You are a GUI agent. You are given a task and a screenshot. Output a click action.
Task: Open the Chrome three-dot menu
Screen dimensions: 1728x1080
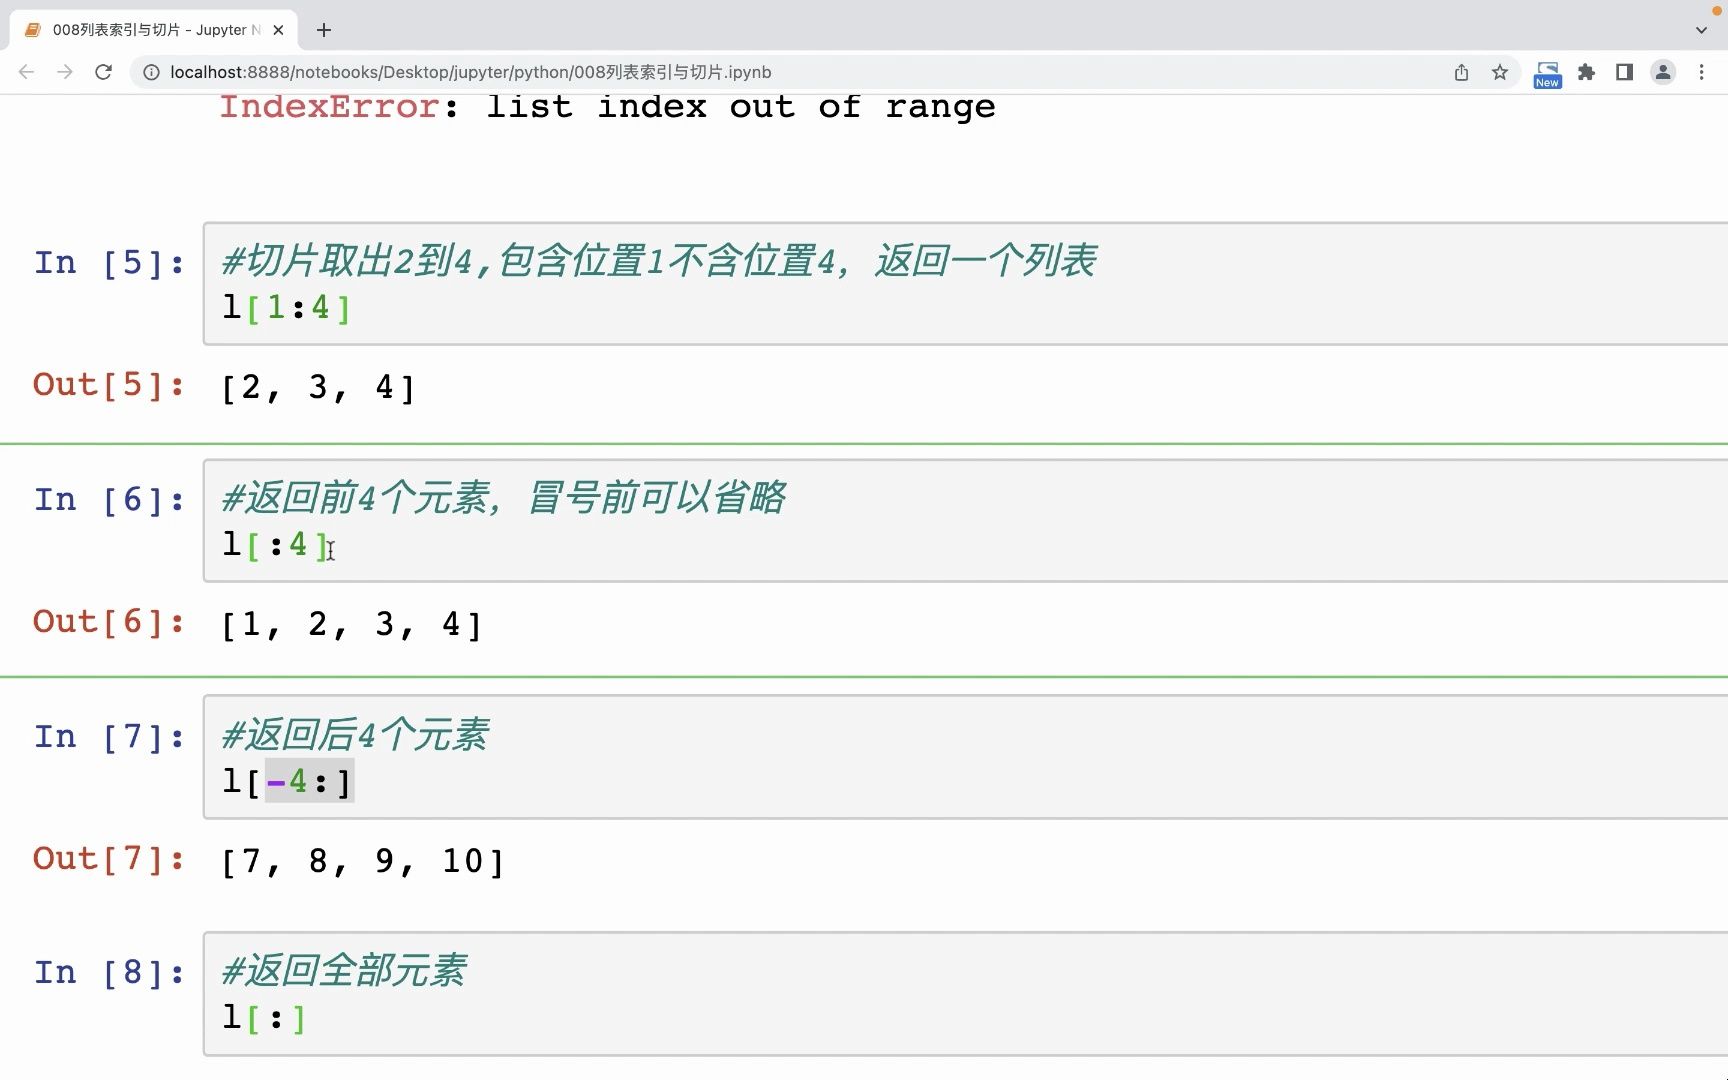coord(1701,72)
